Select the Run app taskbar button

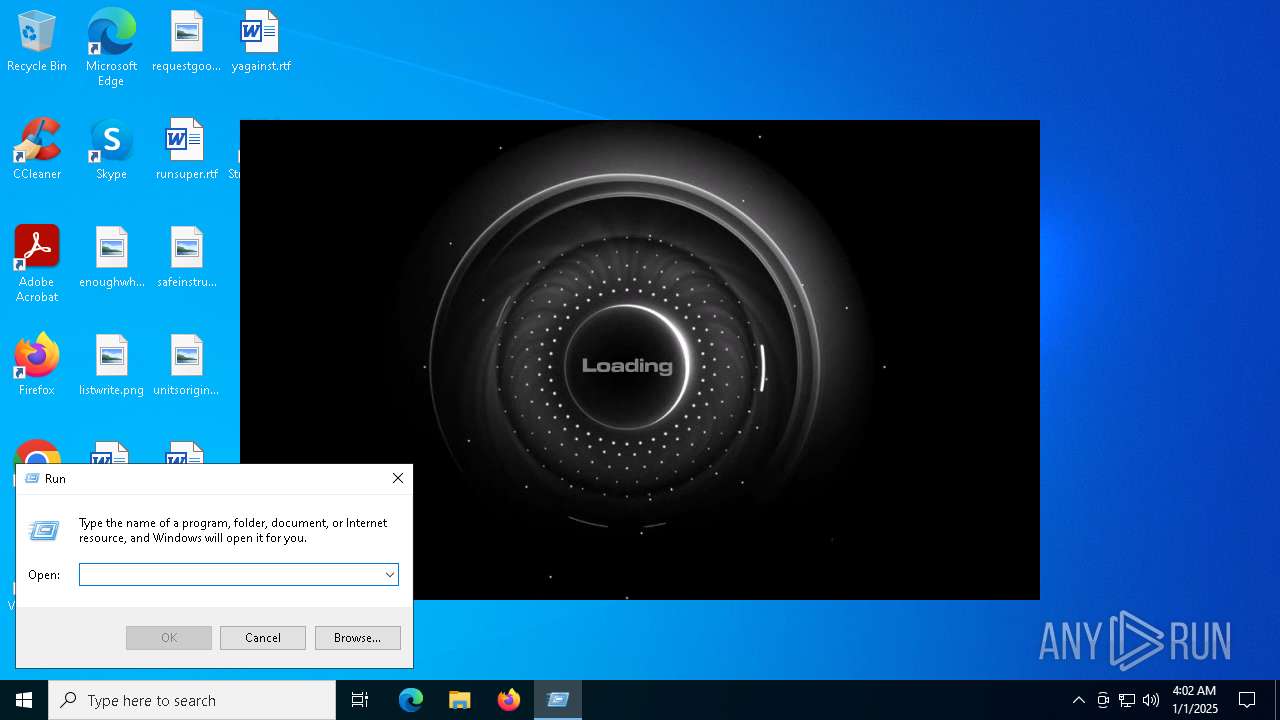[558, 700]
